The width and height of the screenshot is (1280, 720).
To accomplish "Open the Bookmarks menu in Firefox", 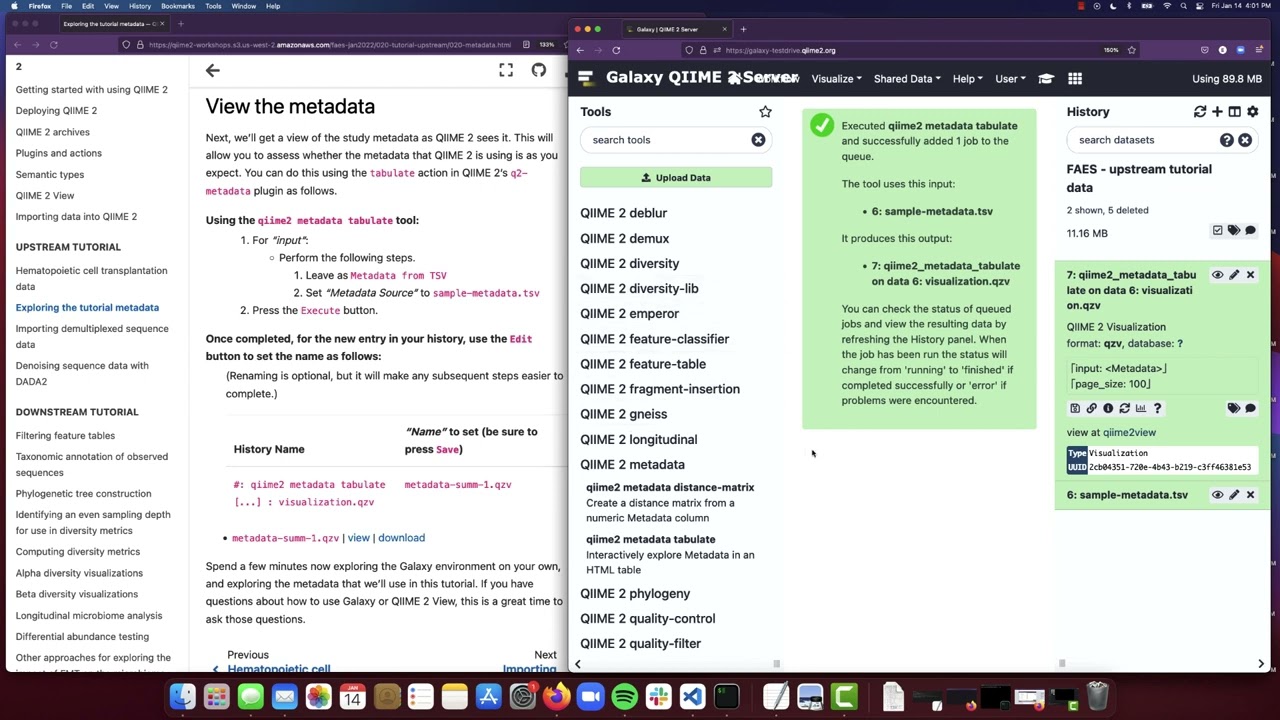I will point(178,6).
